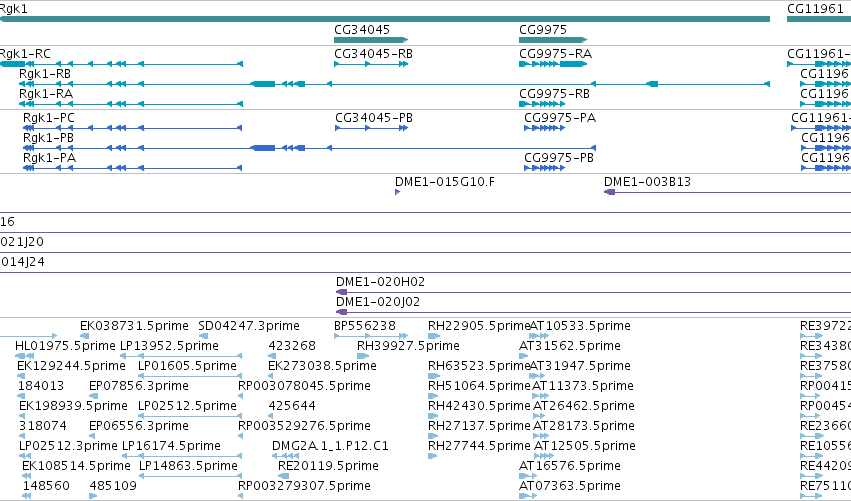
Task: Click the DMG2A.1_1.P12.C1 EST label
Action: click(331, 446)
